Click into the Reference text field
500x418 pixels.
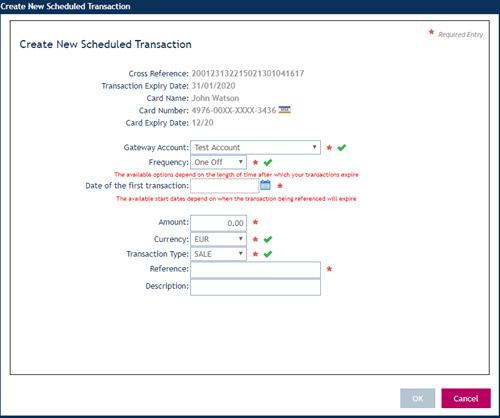pyautogui.click(x=255, y=270)
